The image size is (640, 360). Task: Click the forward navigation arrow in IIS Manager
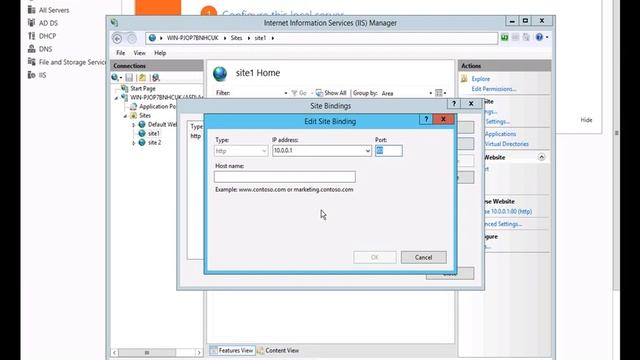point(131,38)
